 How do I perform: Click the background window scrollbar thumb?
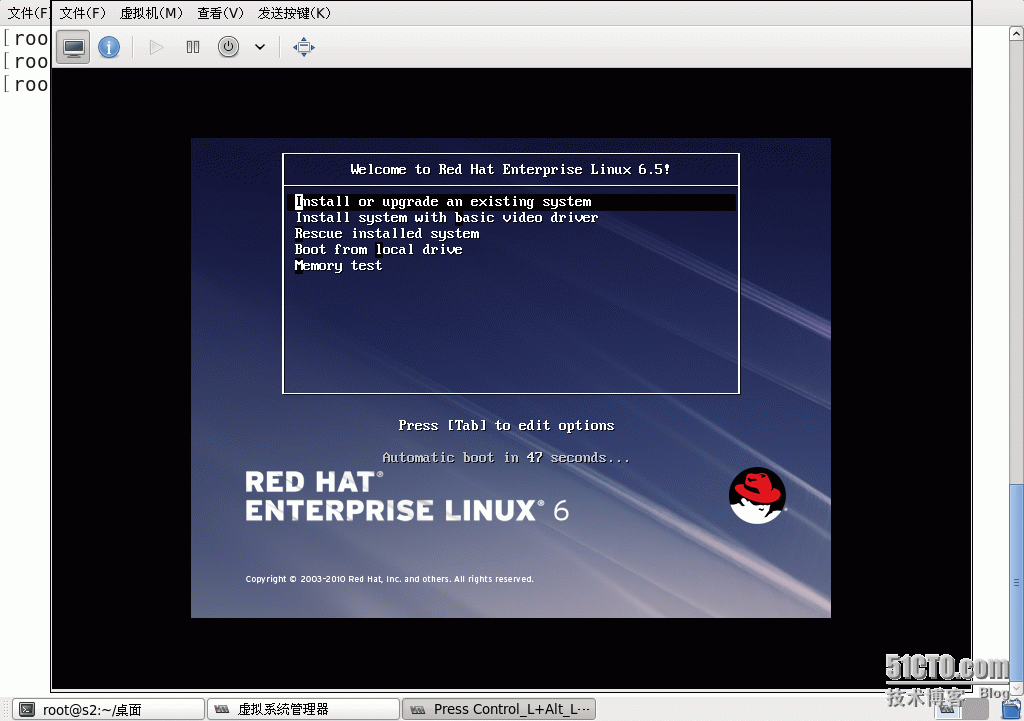click(x=1016, y=583)
